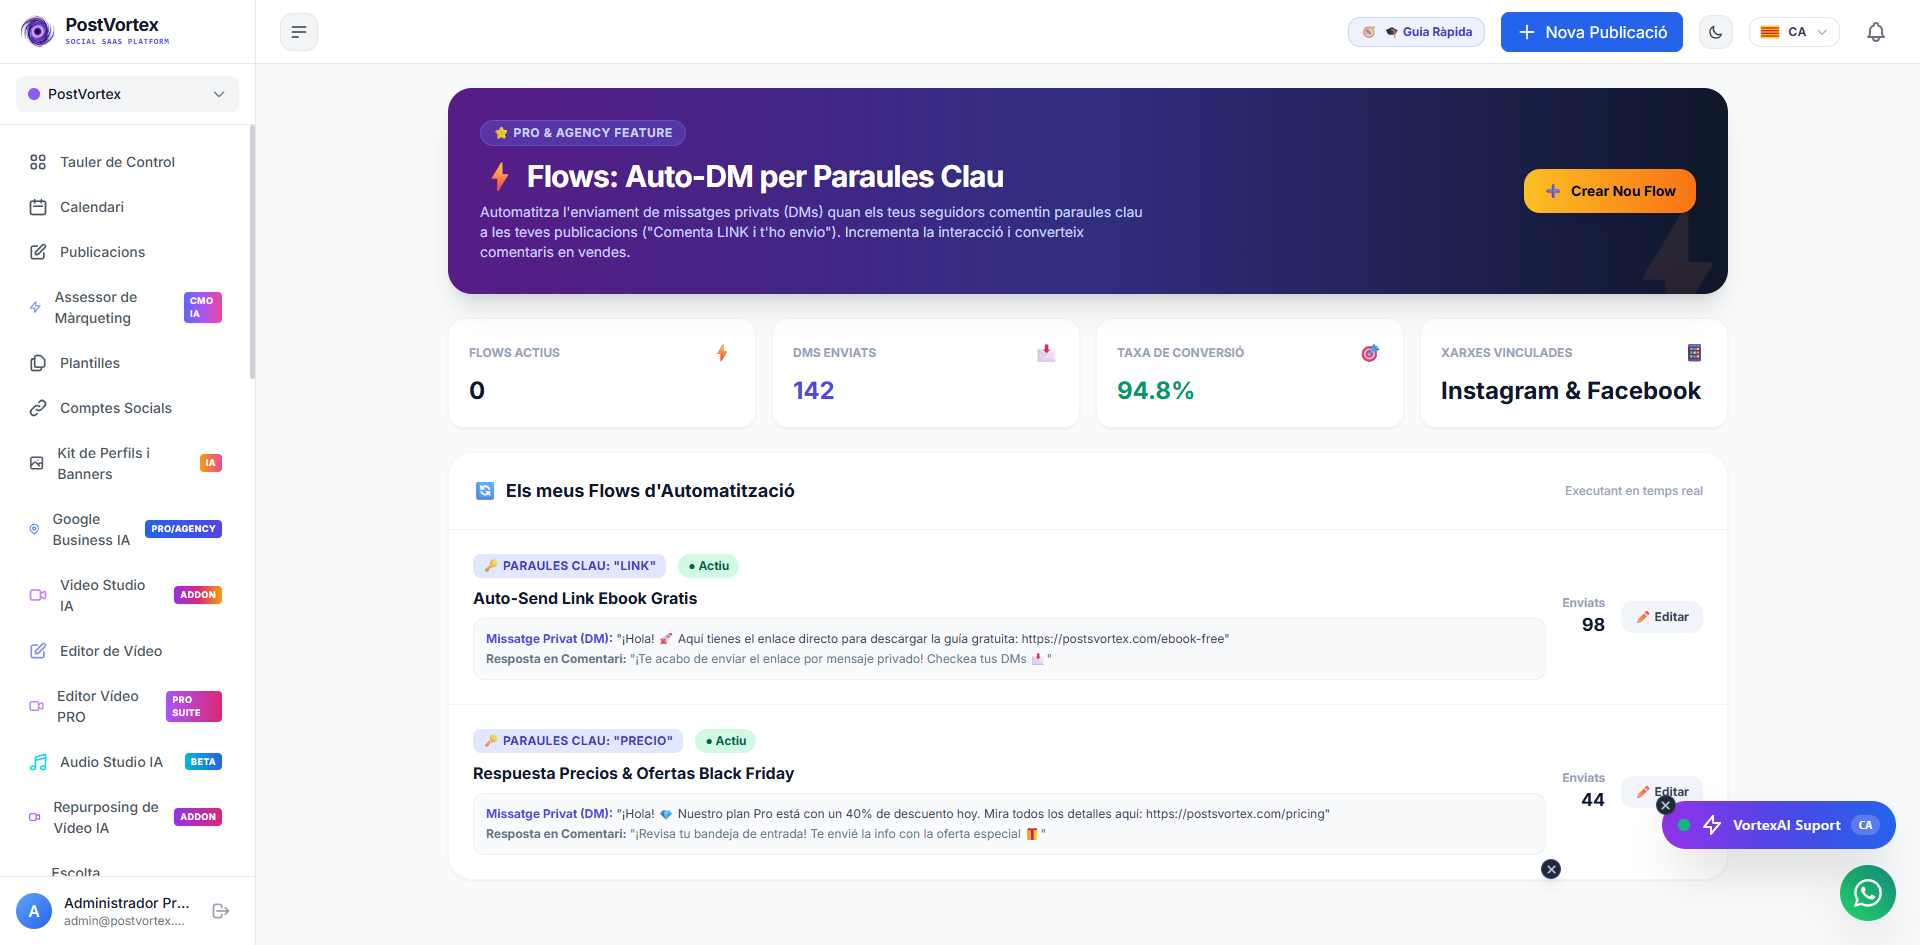Dismiss the VortexAI Suport widget

(x=1666, y=805)
